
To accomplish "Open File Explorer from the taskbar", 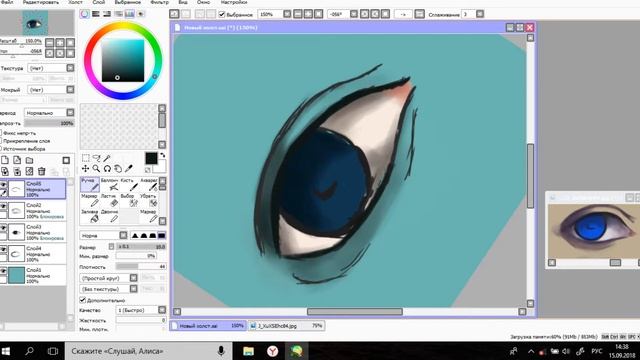I will click(248, 351).
